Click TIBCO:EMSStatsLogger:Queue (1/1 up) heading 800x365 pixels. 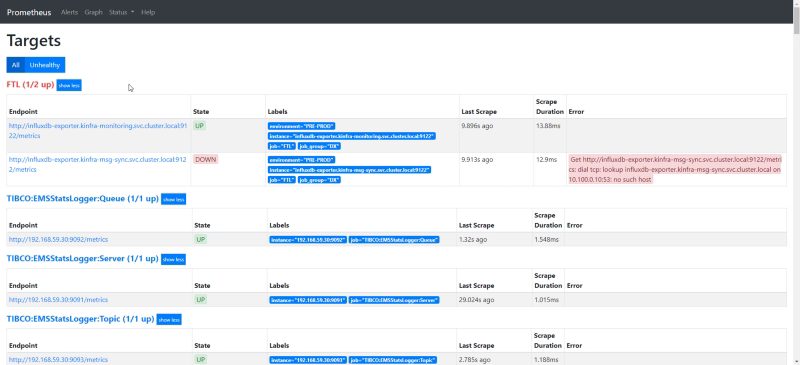[82, 199]
